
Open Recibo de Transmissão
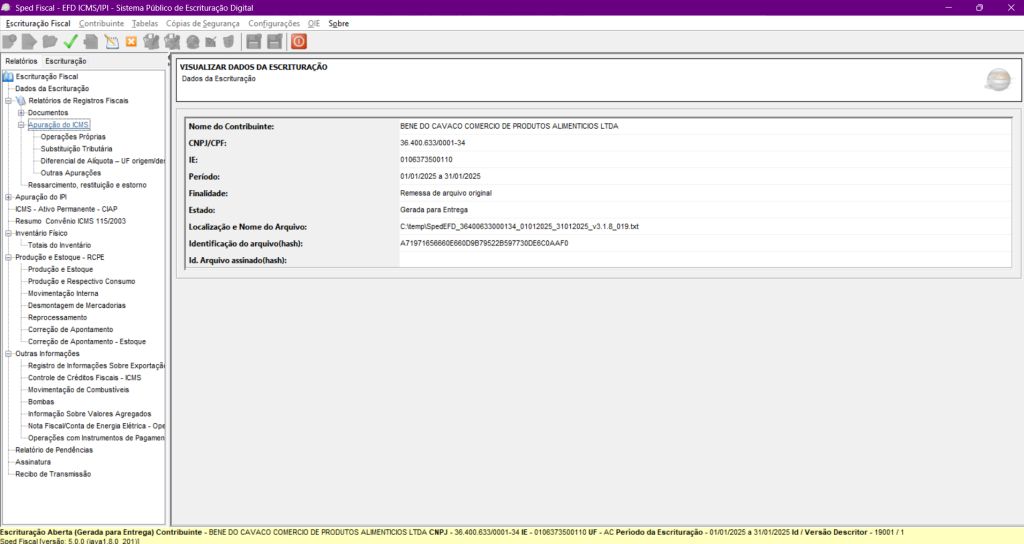pyautogui.click(x=53, y=475)
